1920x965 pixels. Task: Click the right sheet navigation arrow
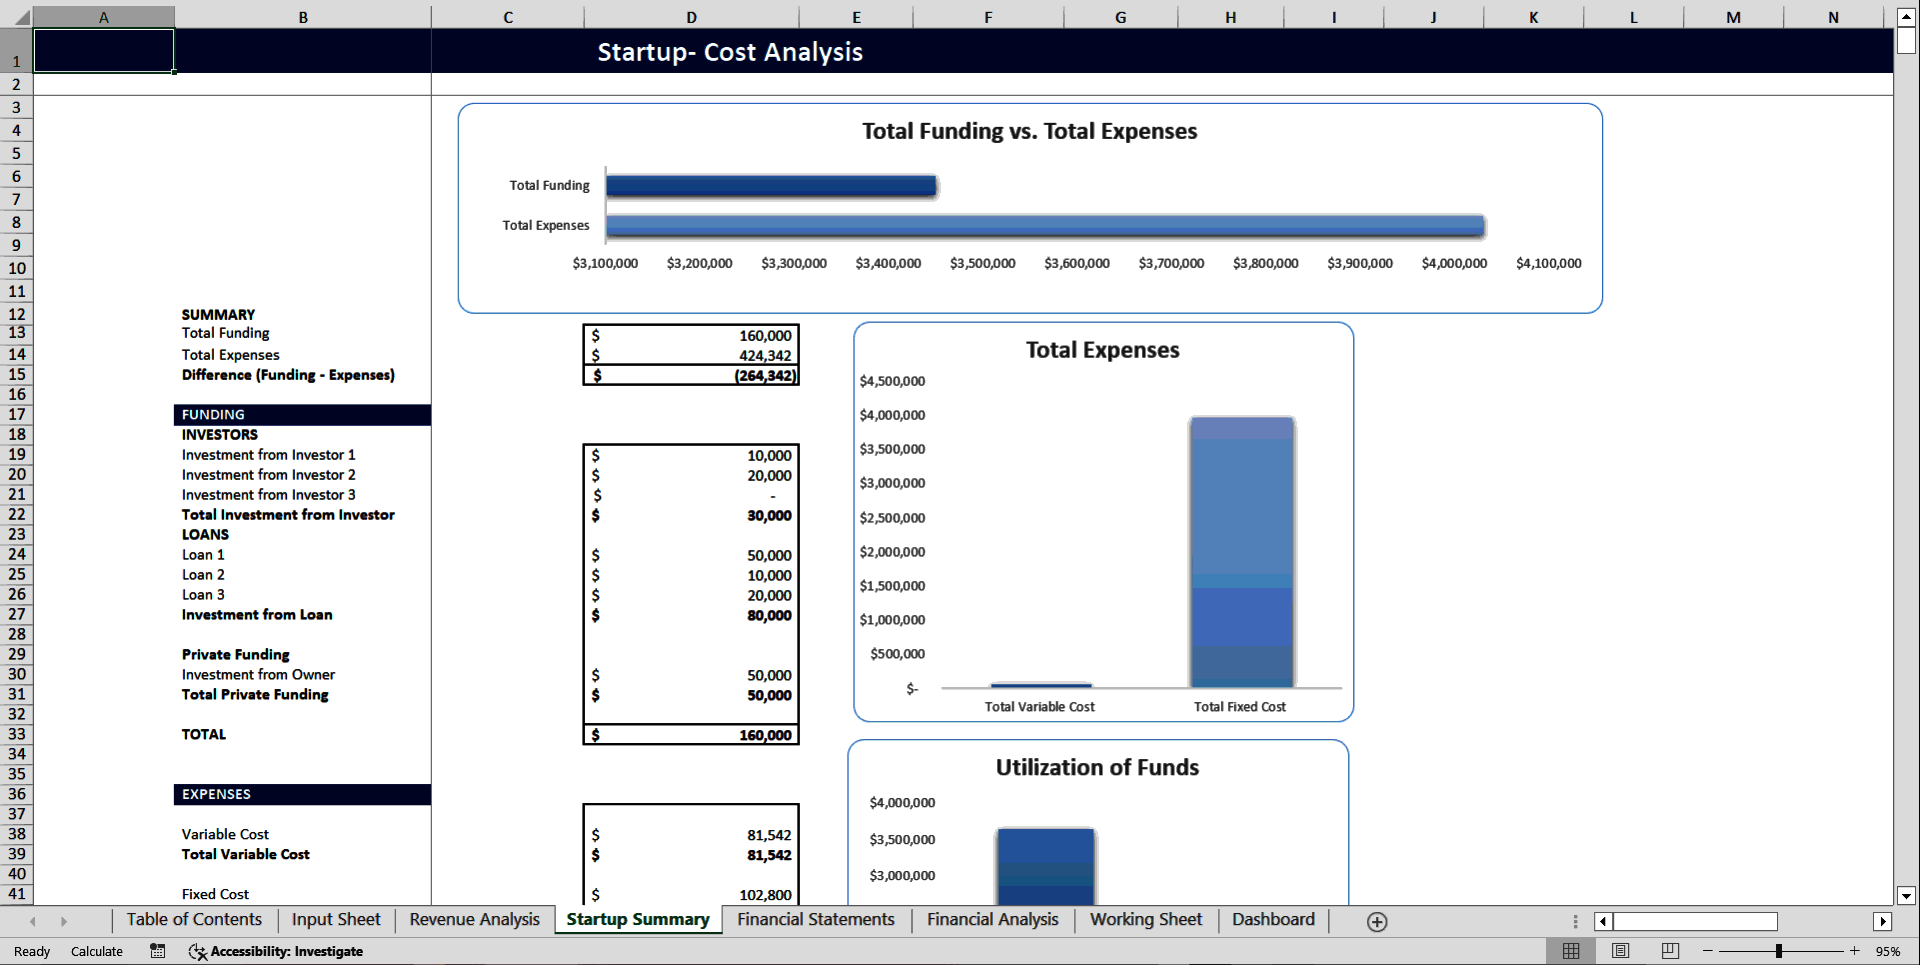point(65,921)
